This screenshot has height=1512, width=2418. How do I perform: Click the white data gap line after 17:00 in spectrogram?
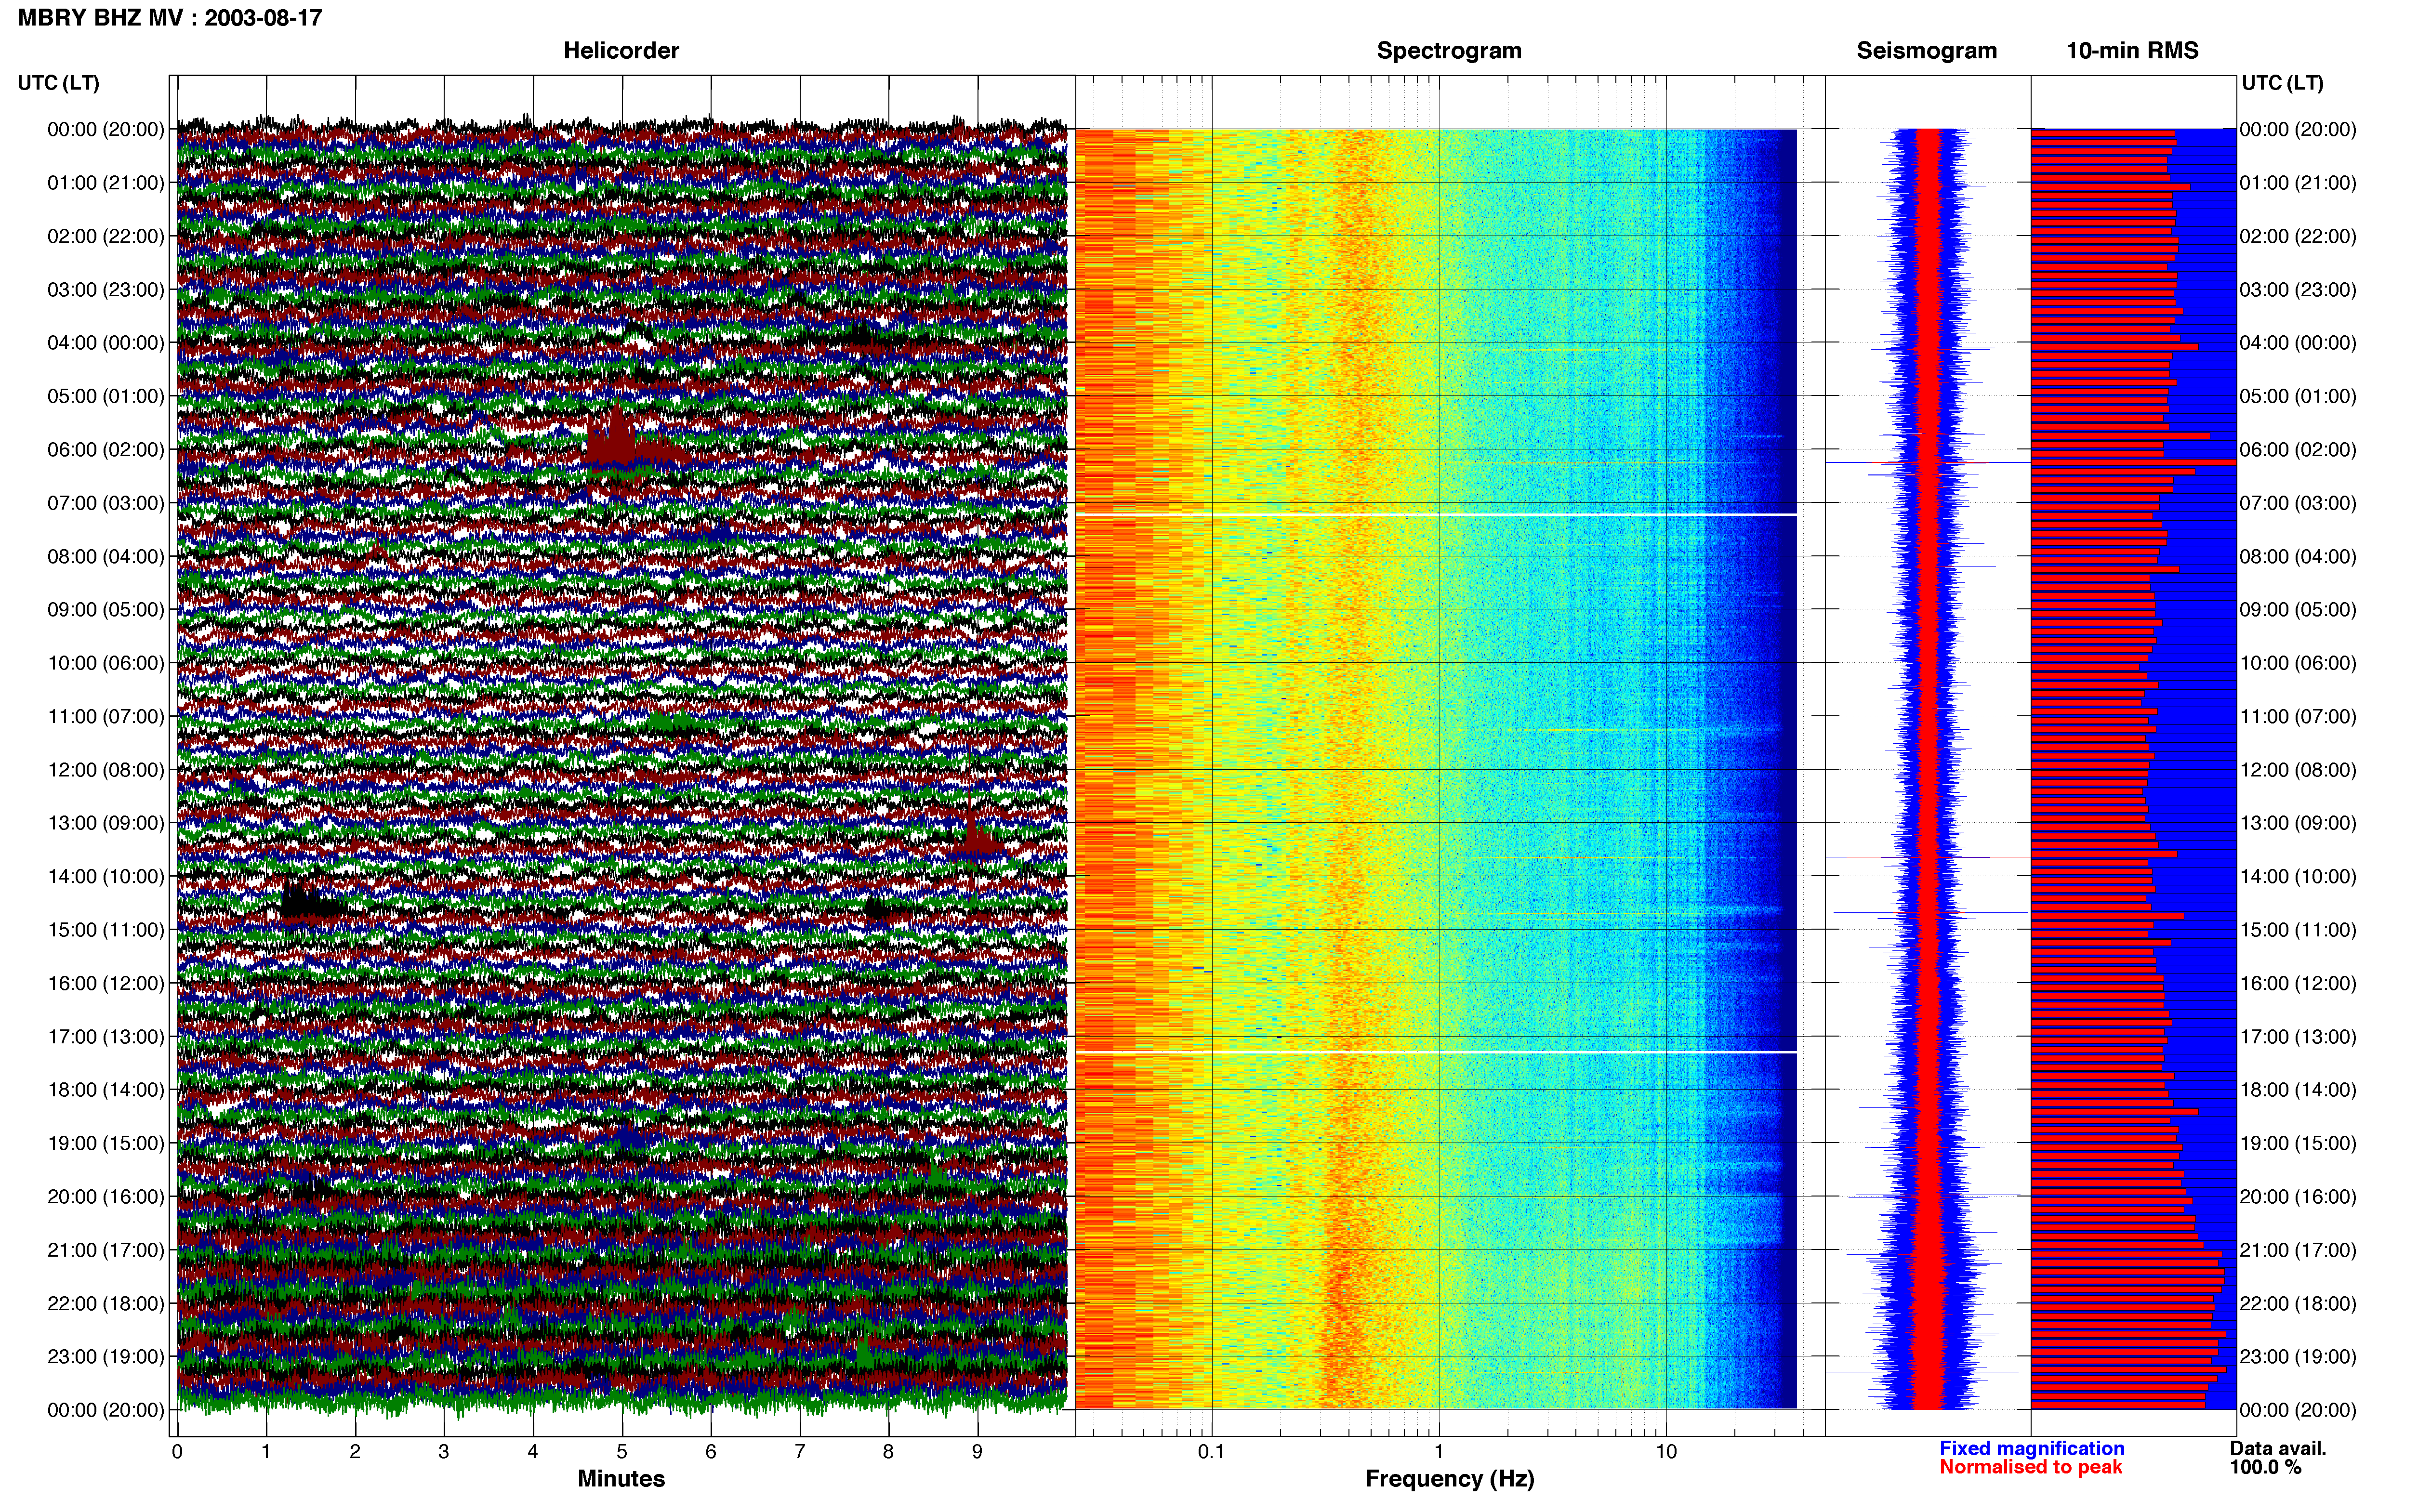click(x=1436, y=1052)
